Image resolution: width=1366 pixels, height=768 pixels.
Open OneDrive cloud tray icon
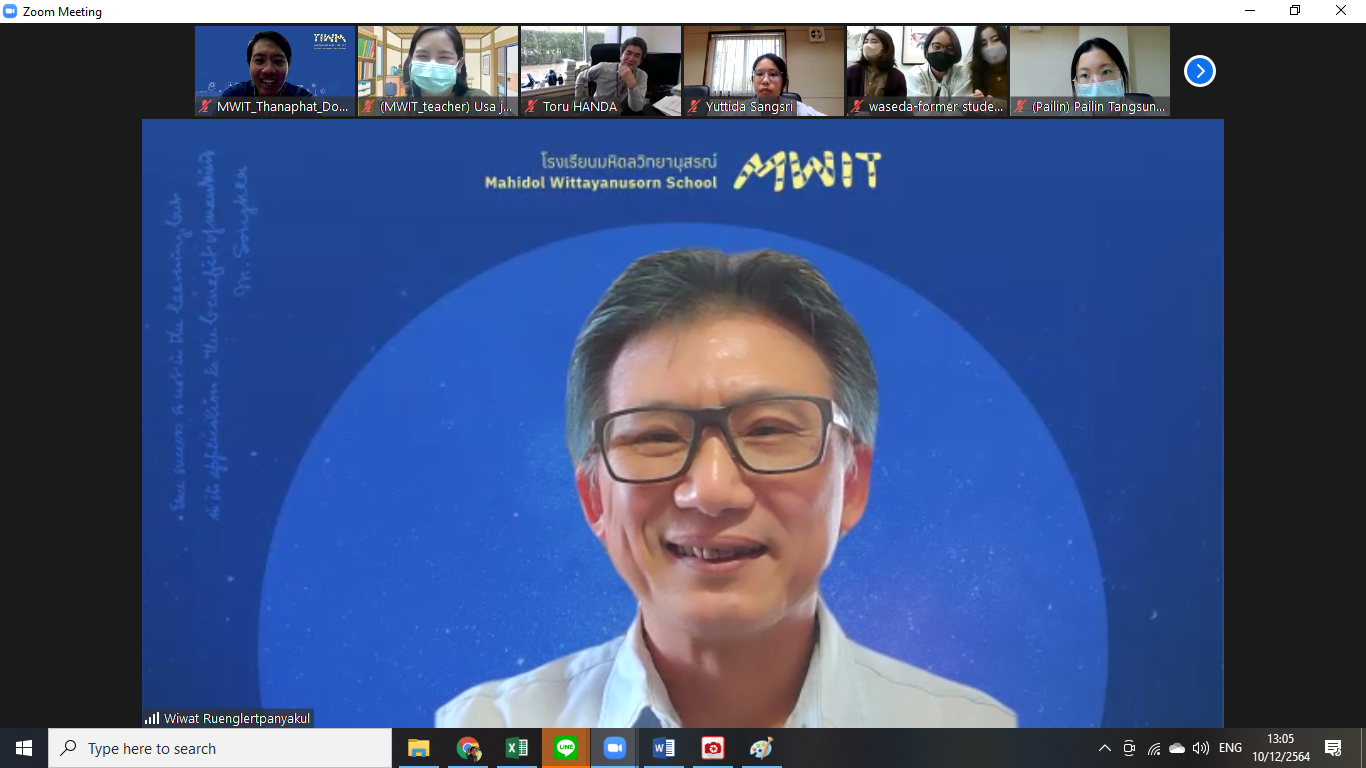1177,748
